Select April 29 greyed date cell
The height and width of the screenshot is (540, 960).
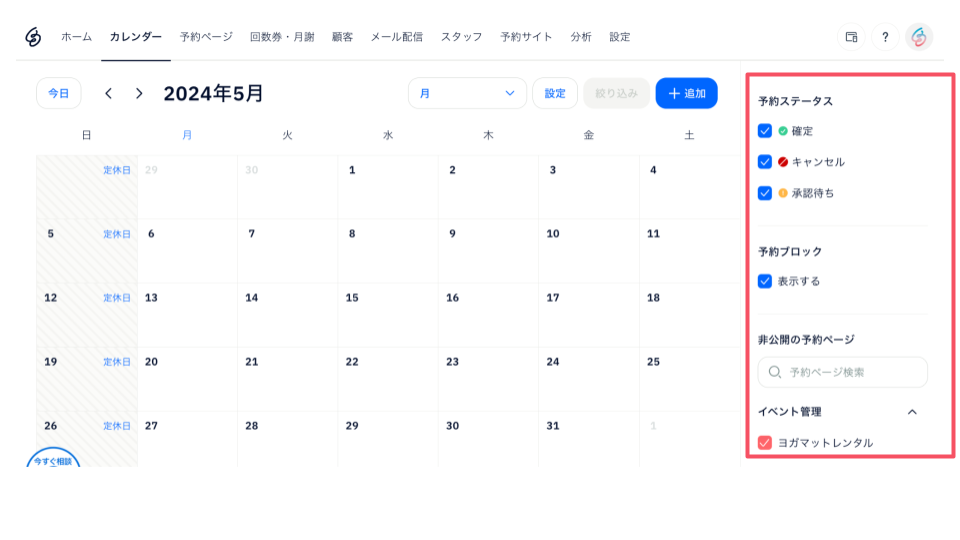(x=187, y=187)
